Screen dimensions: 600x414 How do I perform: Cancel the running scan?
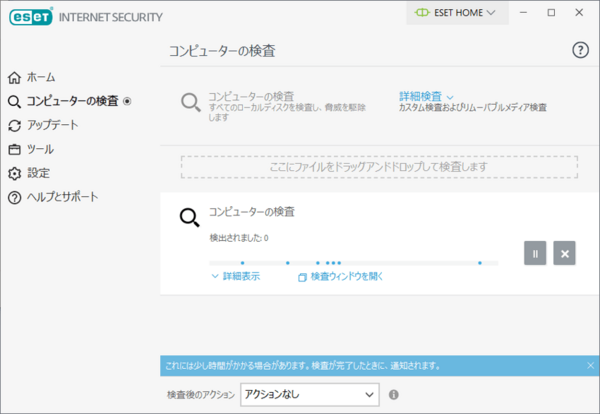pos(564,253)
